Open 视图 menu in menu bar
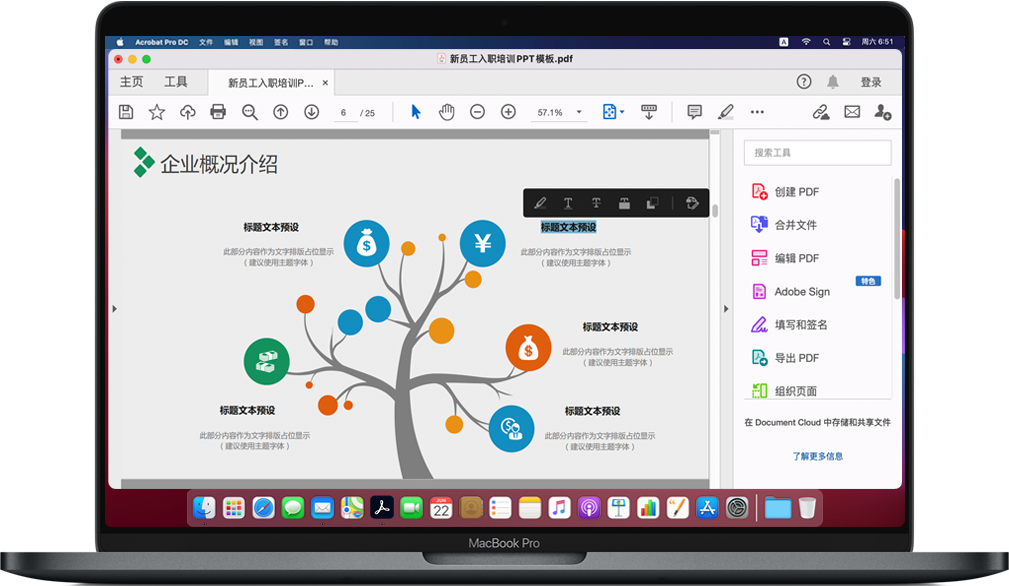The width and height of the screenshot is (1009, 586). pyautogui.click(x=256, y=42)
